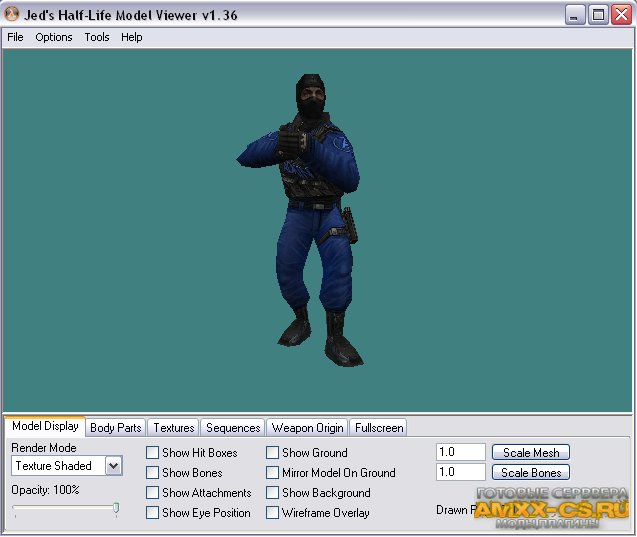Enable Show Background checkbox
Image resolution: width=637 pixels, height=537 pixels.
272,492
